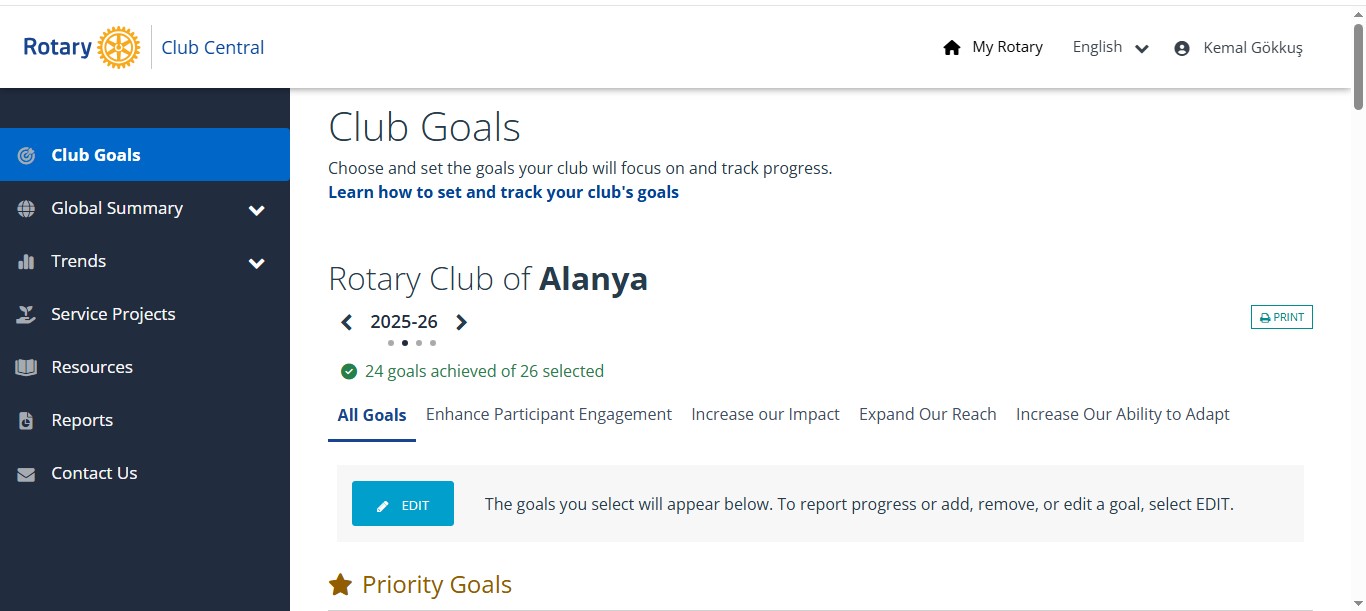Viewport: 1366px width, 611px height.
Task: Select the Increase our Impact tab
Action: [x=765, y=414]
